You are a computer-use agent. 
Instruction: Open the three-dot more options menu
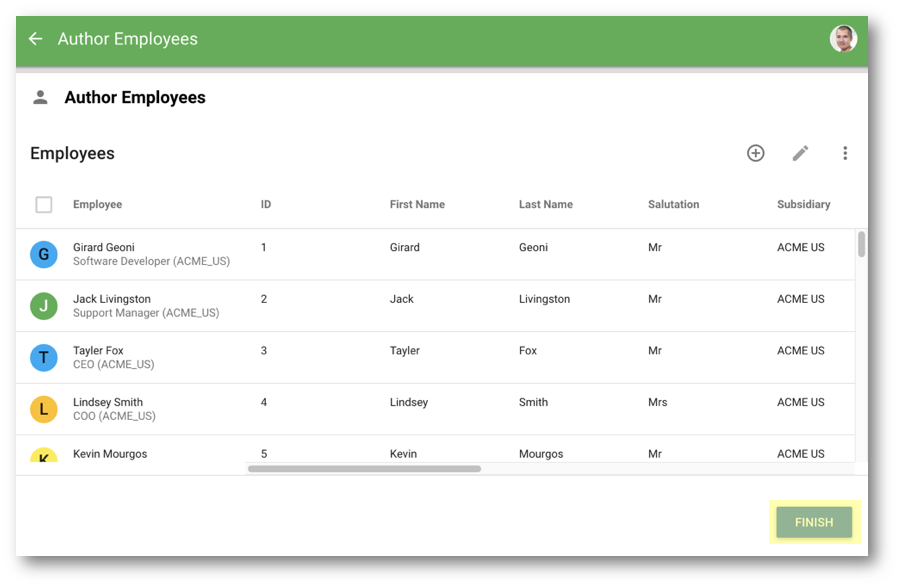point(845,153)
